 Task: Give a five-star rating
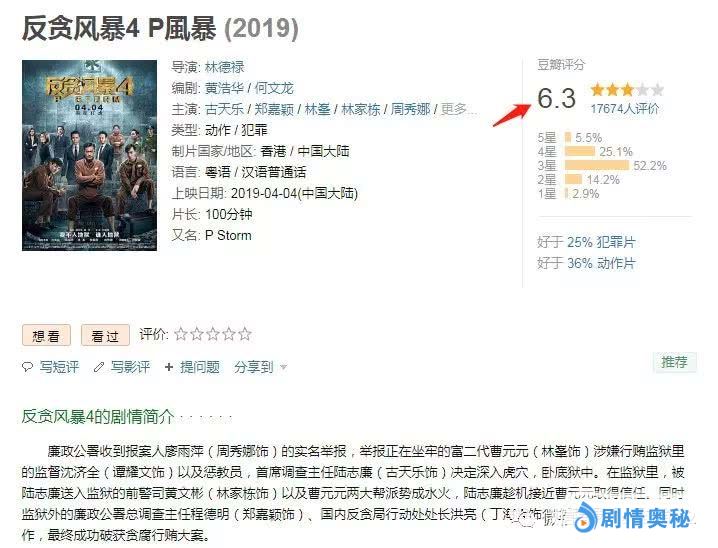pyautogui.click(x=245, y=334)
